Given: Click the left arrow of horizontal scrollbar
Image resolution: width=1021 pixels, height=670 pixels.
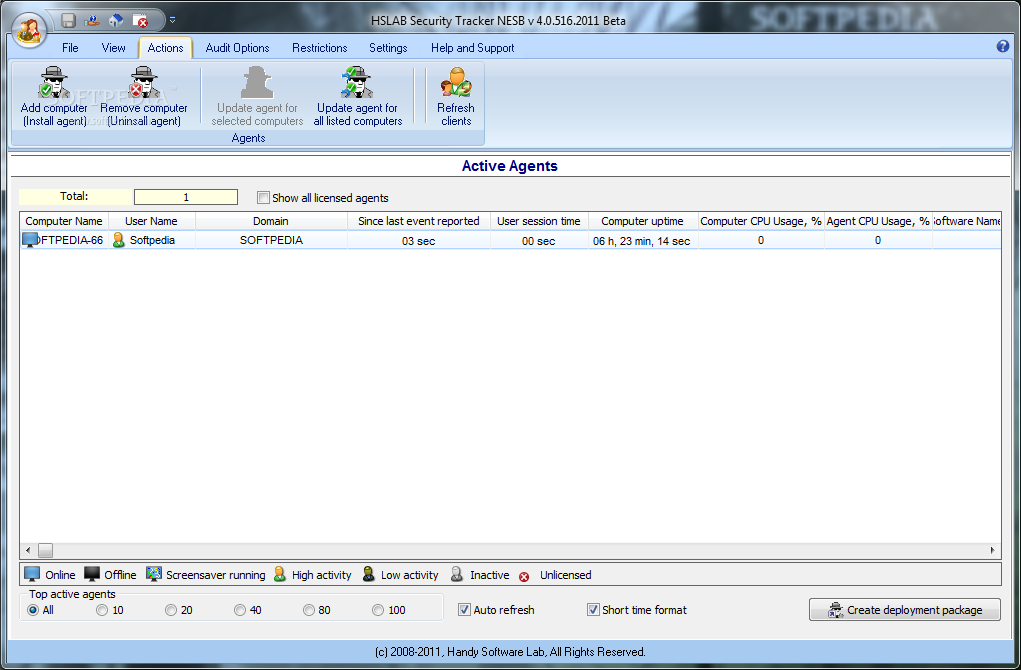Looking at the screenshot, I should pos(27,550).
